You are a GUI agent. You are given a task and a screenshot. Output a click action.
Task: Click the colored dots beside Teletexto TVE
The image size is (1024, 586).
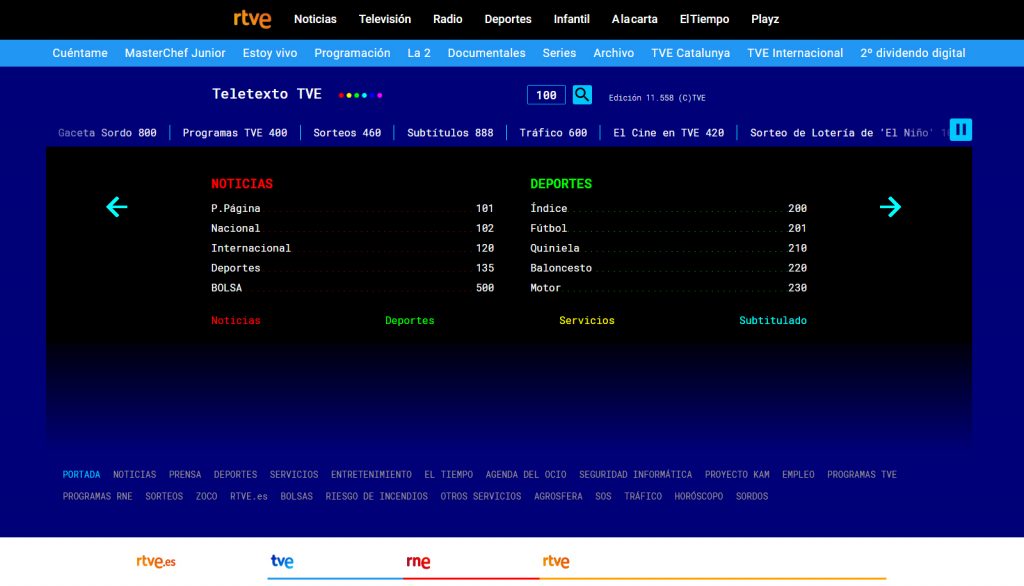click(x=360, y=95)
